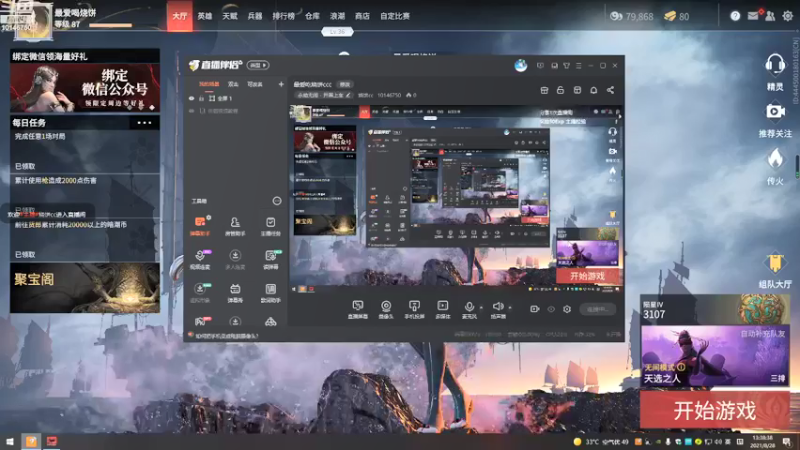The width and height of the screenshot is (800, 450).
Task: Add 多媒体 media source
Action: coord(442,309)
